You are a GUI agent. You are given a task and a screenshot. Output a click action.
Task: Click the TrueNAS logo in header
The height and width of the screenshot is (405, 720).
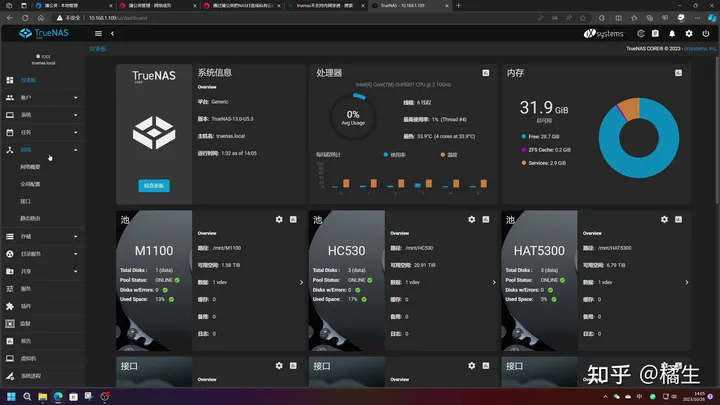pyautogui.click(x=44, y=33)
